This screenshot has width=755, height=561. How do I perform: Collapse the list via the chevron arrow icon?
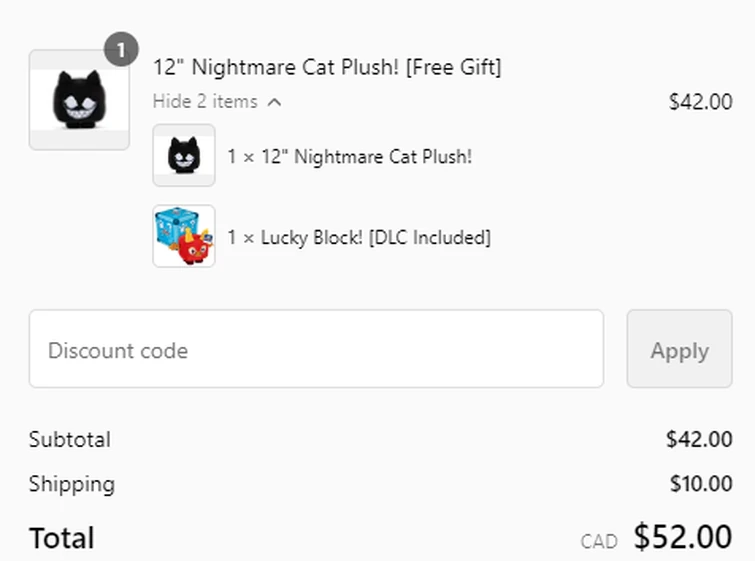tap(275, 101)
